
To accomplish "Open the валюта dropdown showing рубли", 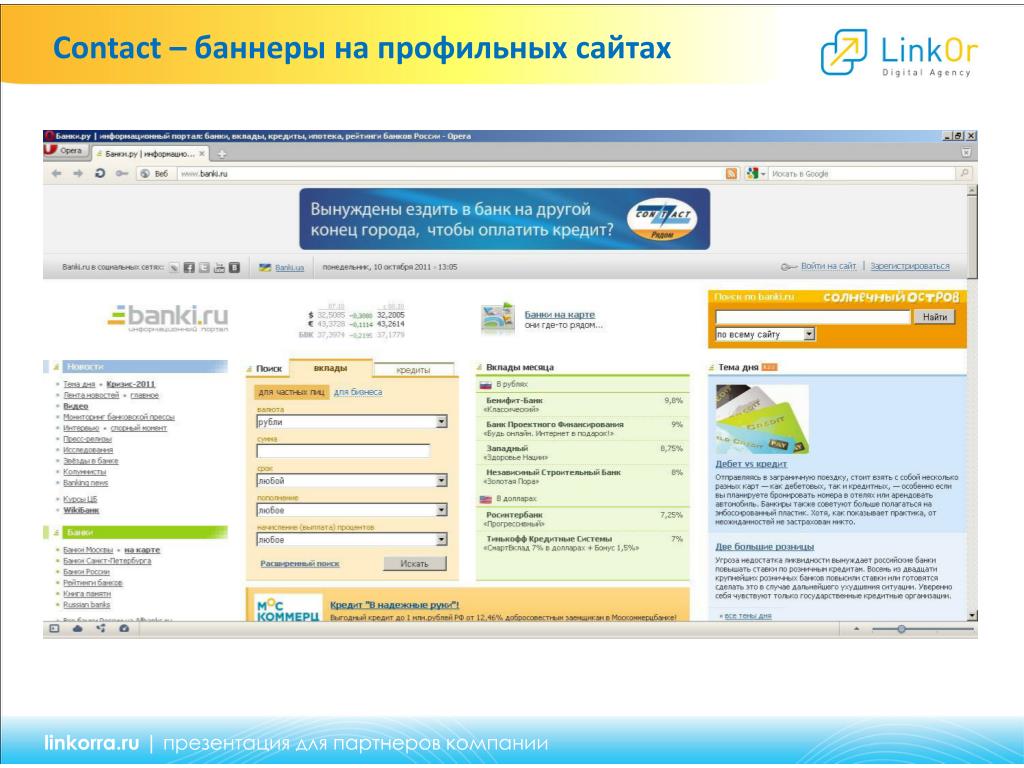I will pos(352,422).
